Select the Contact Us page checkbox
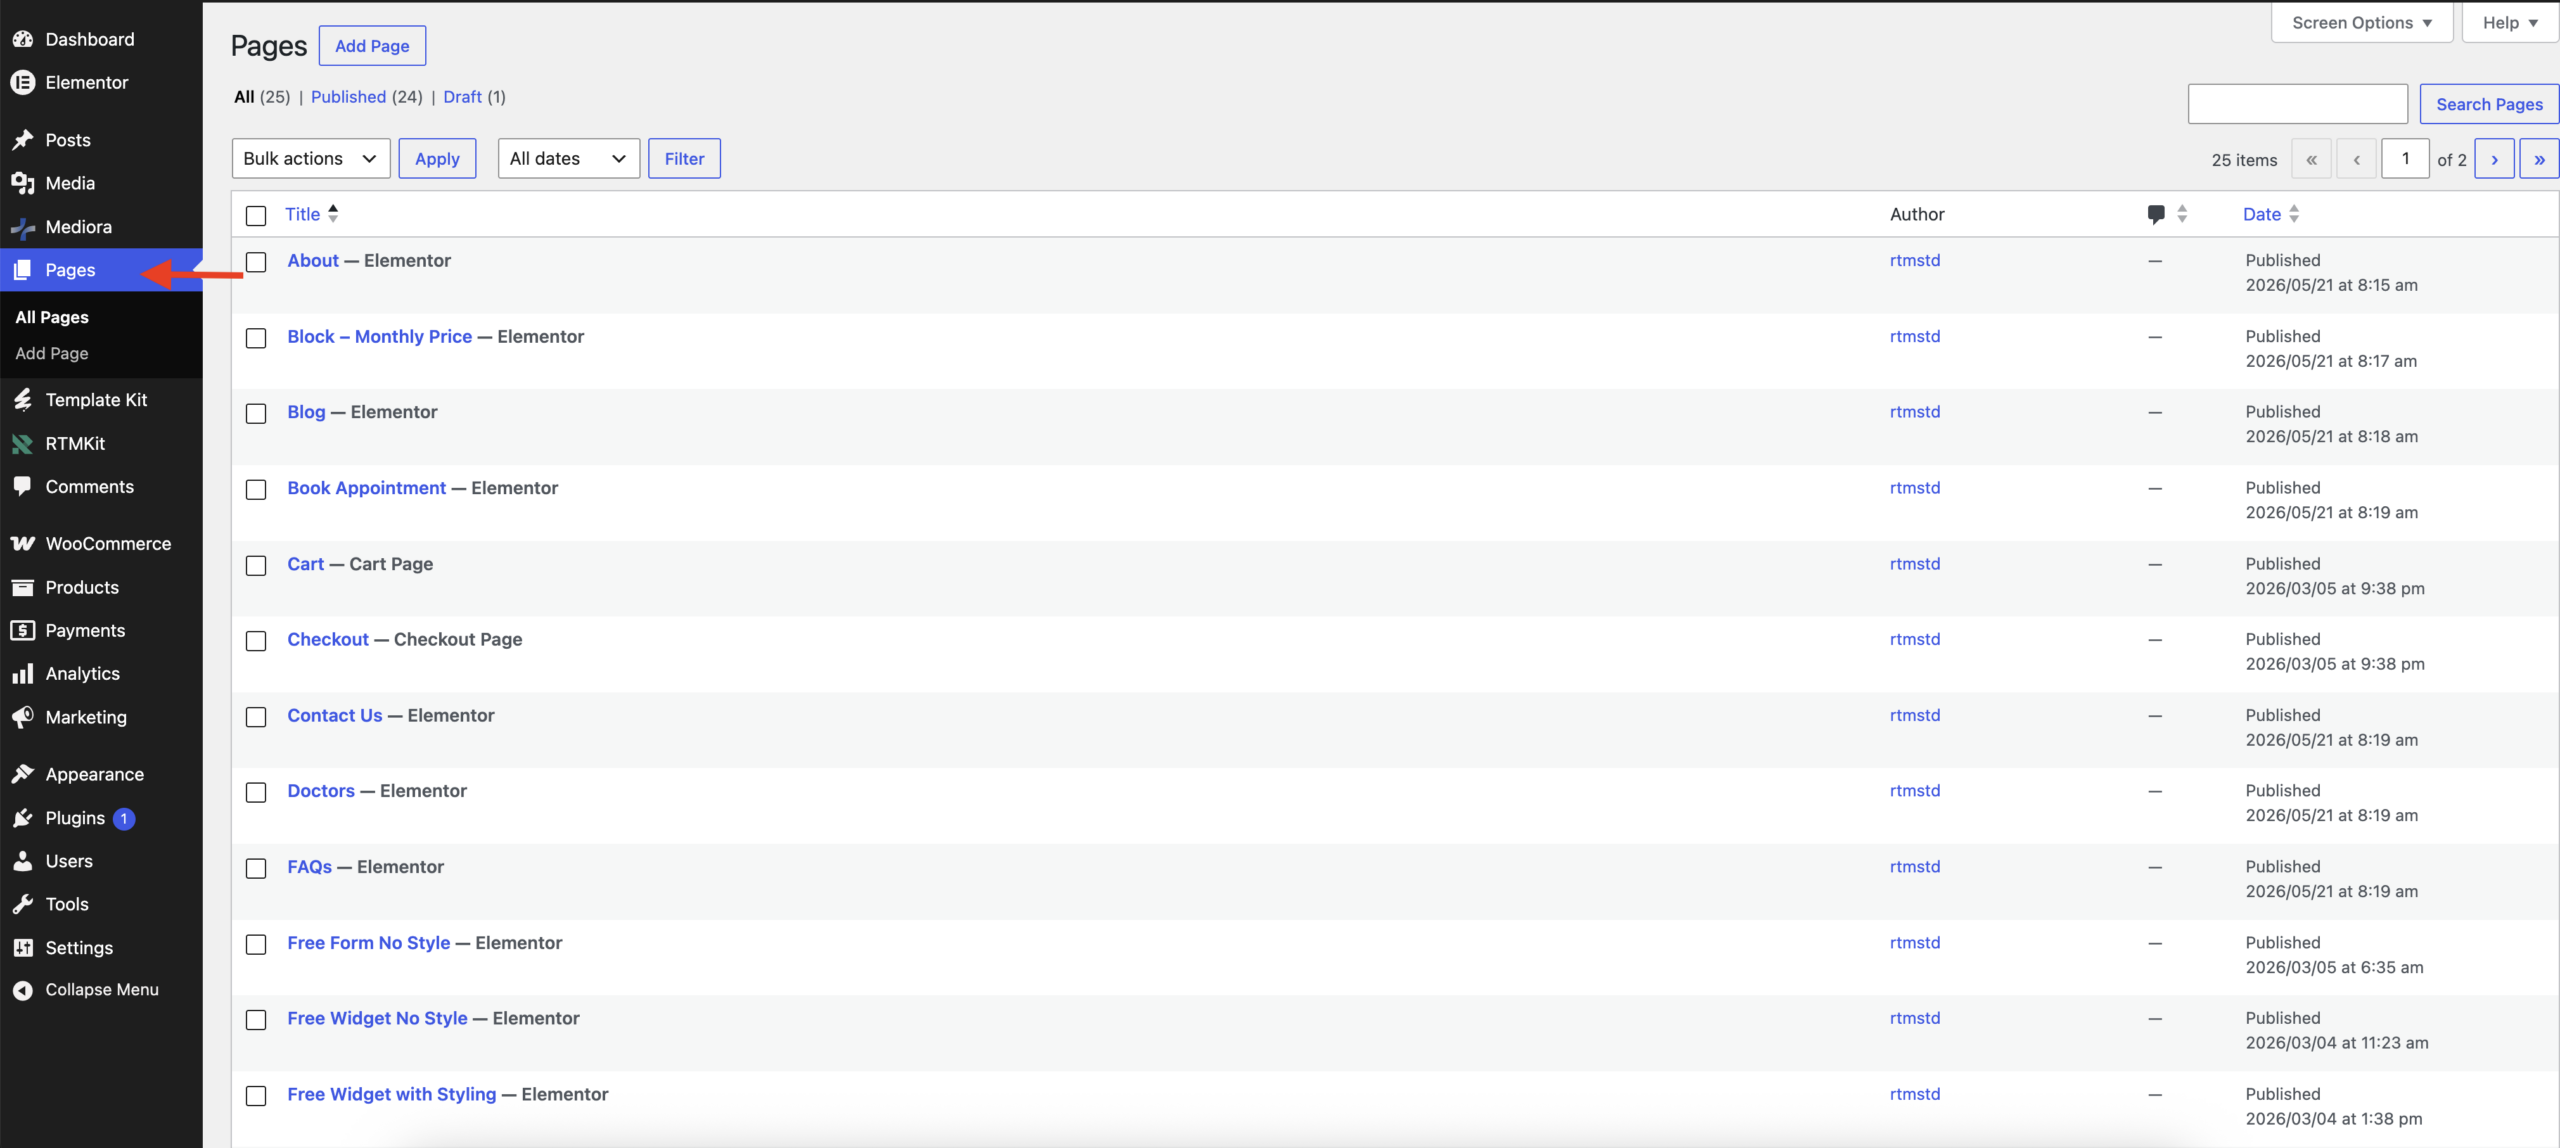The width and height of the screenshot is (2560, 1148). (256, 717)
